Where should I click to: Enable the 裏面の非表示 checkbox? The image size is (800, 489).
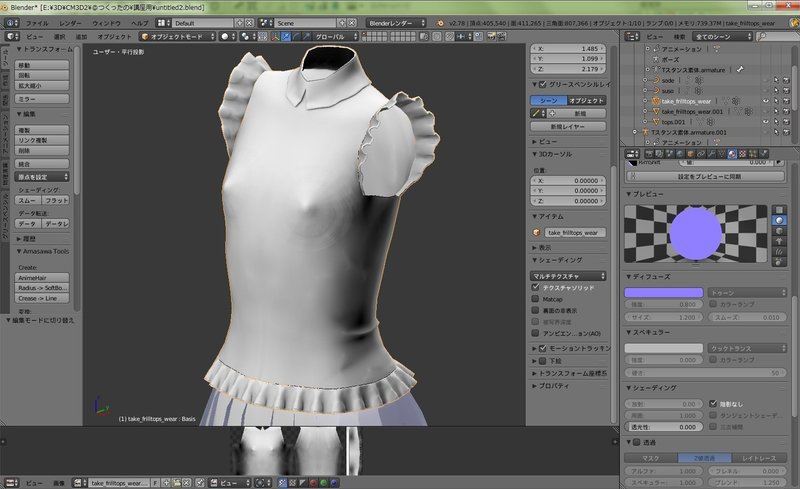[535, 310]
